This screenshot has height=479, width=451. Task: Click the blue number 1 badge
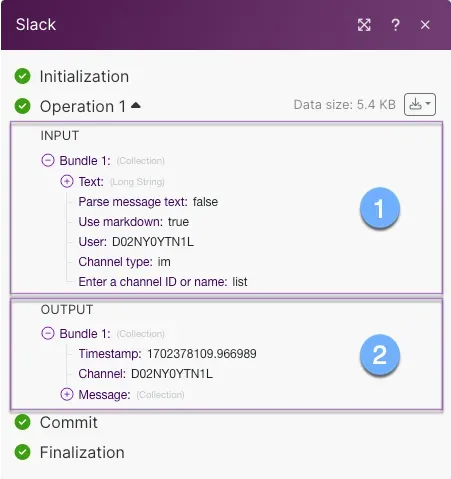380,209
